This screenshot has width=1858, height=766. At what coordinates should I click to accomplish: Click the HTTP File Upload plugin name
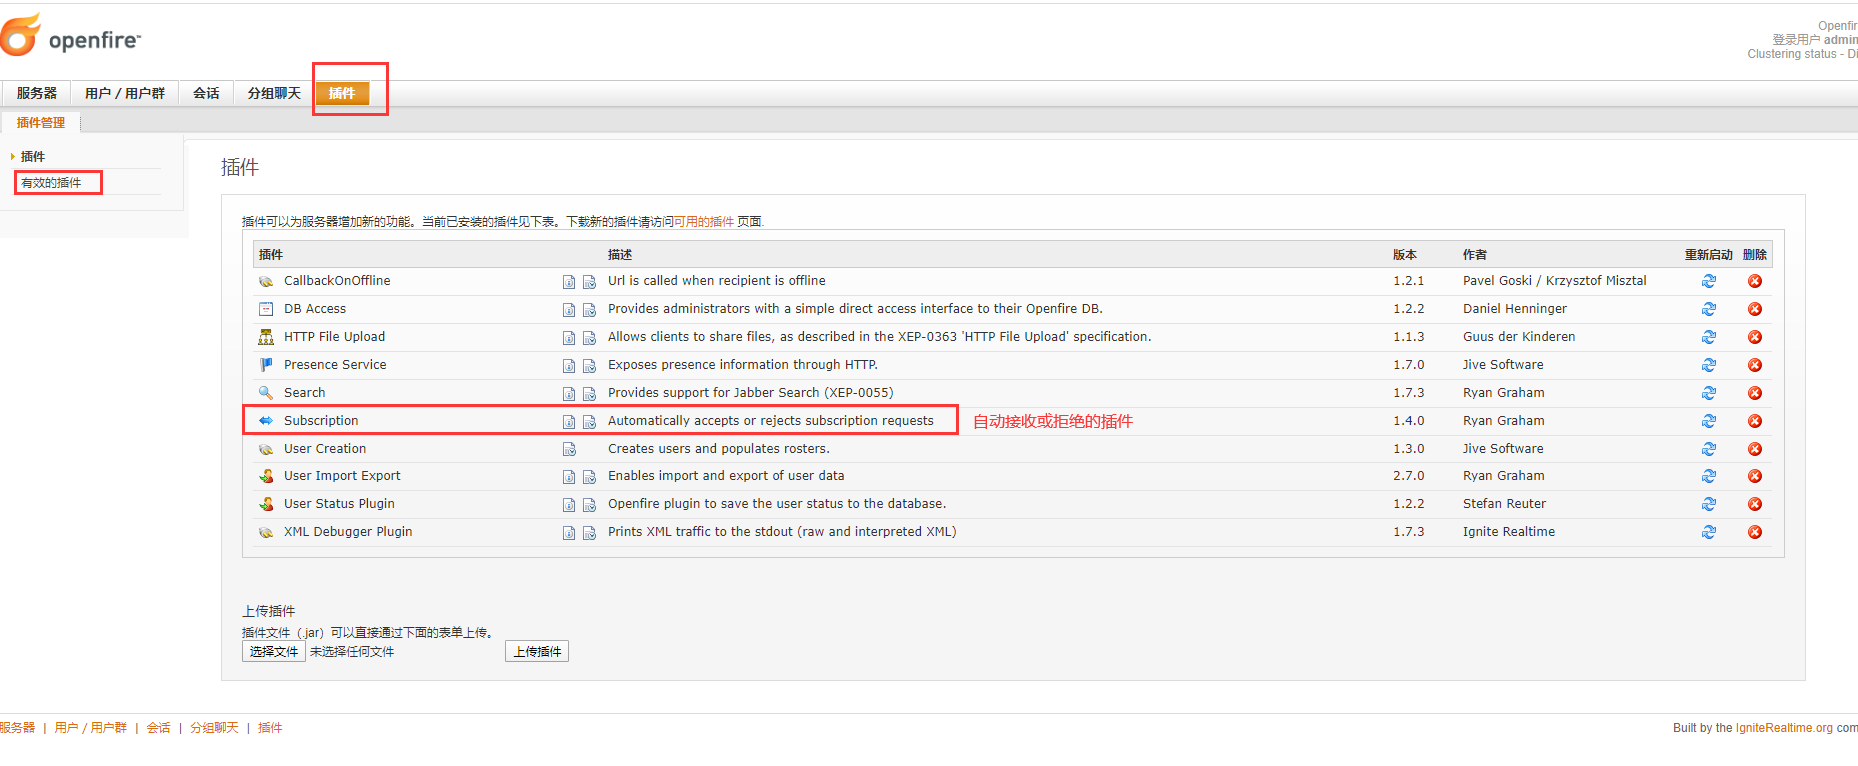click(334, 337)
